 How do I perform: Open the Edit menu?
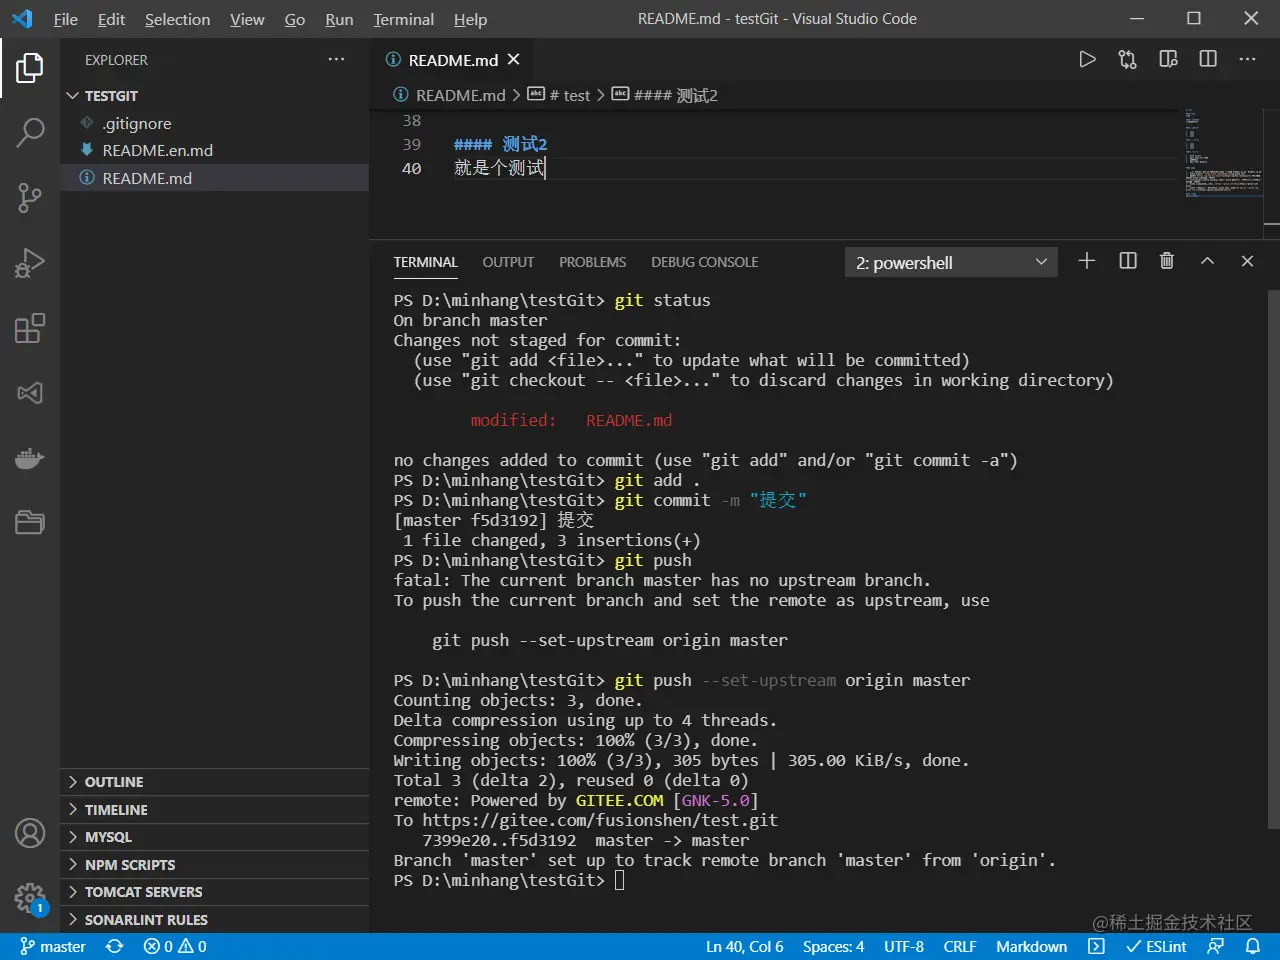[x=111, y=19]
